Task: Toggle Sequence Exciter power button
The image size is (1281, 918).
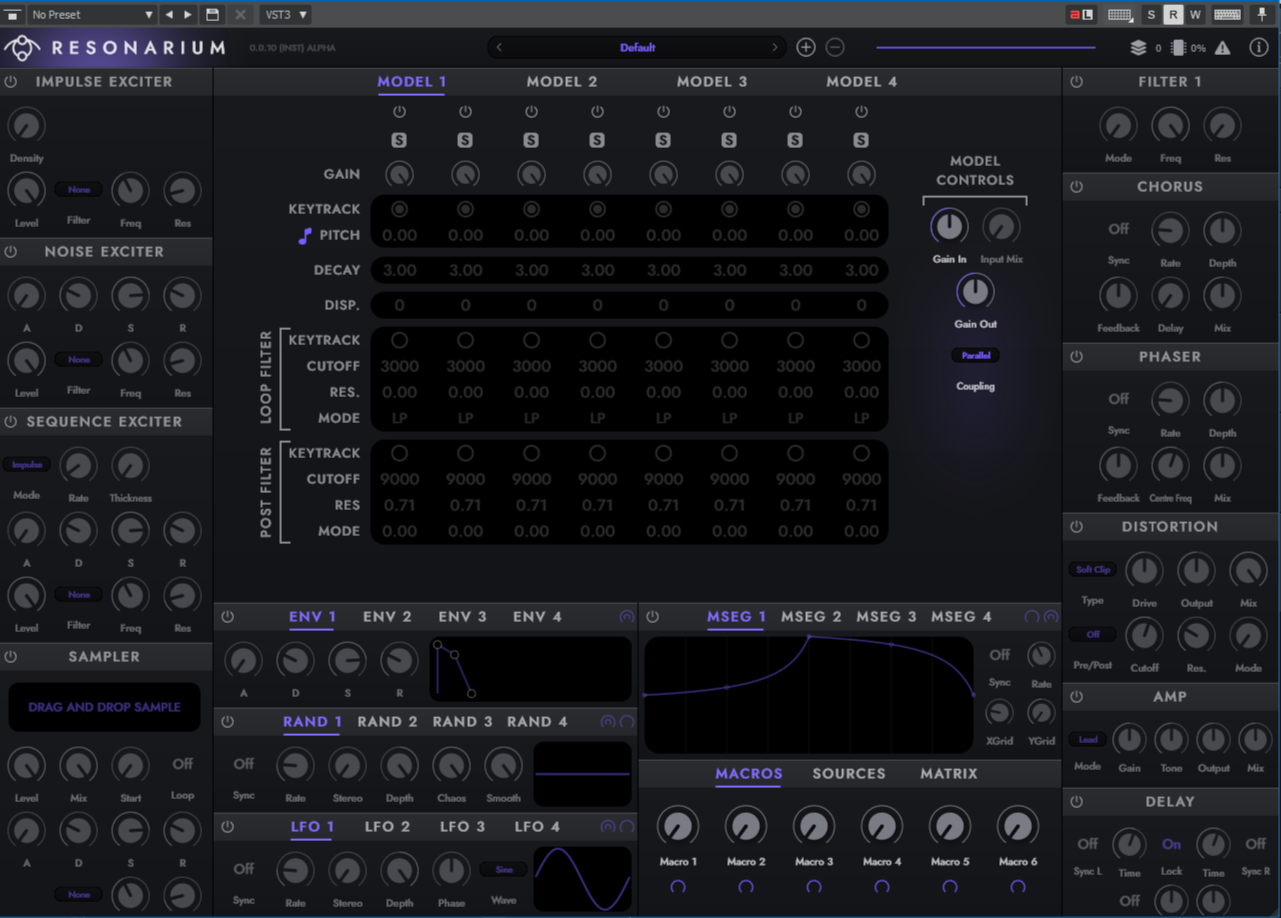Action: (x=11, y=422)
